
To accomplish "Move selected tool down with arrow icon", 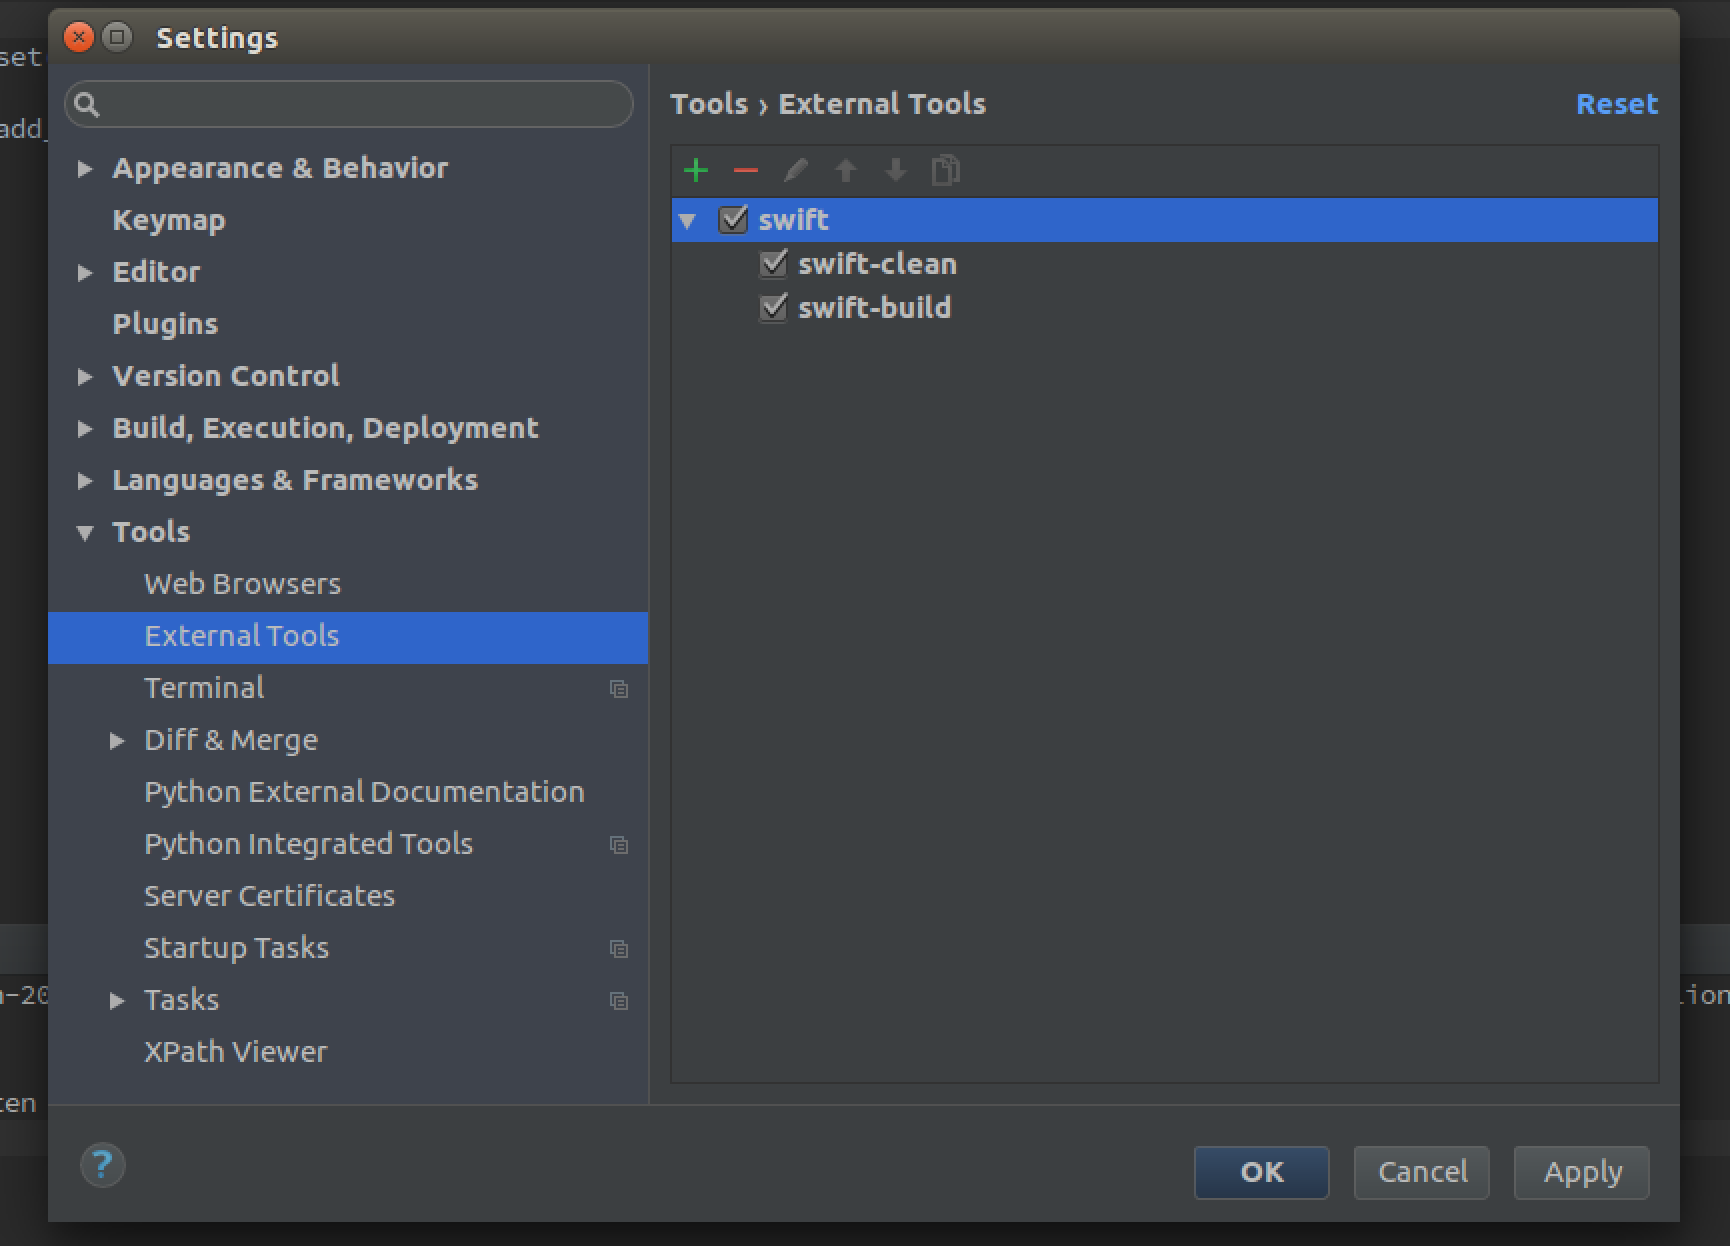I will pos(896,170).
